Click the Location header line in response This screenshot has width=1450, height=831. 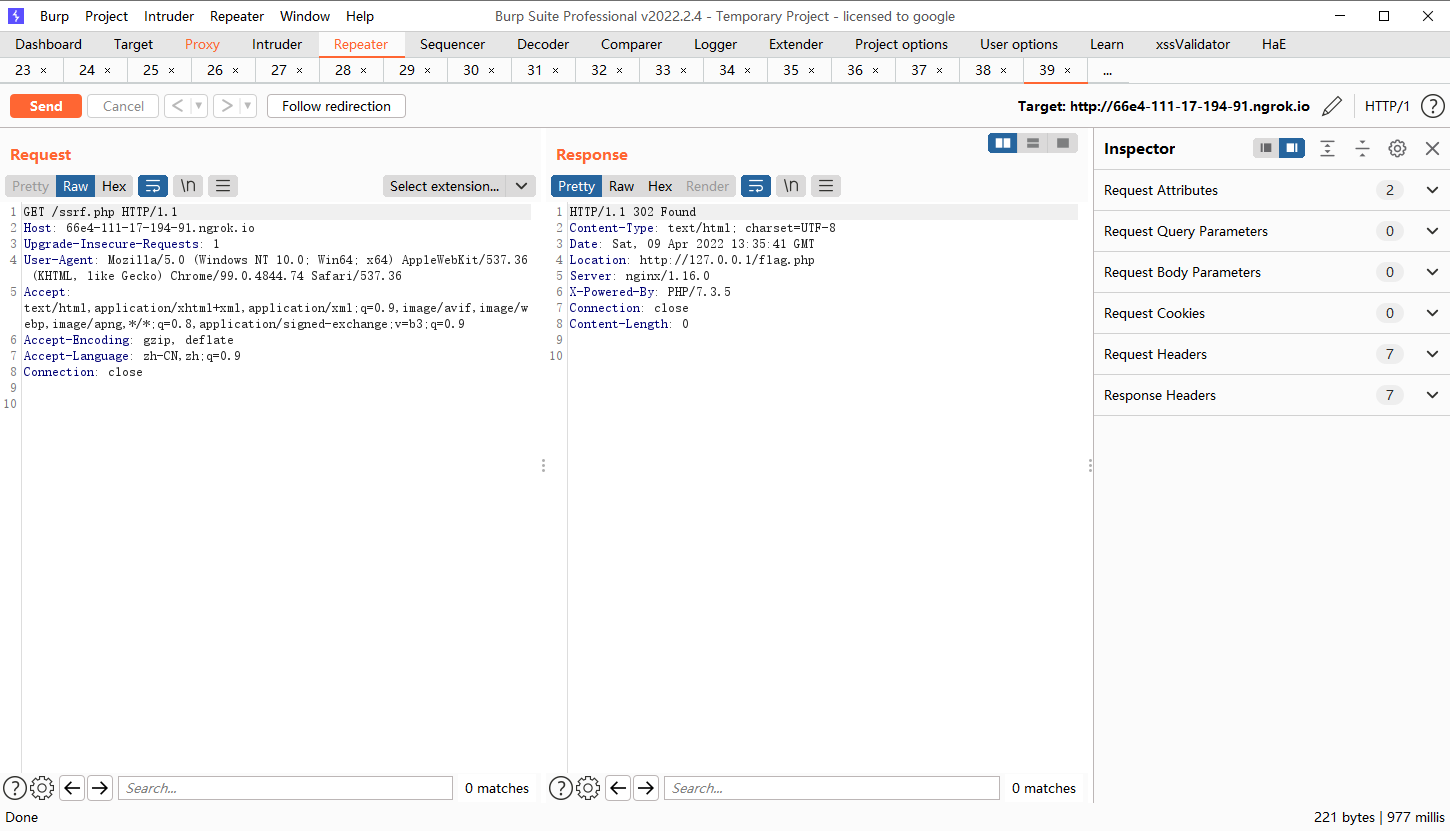click(692, 260)
